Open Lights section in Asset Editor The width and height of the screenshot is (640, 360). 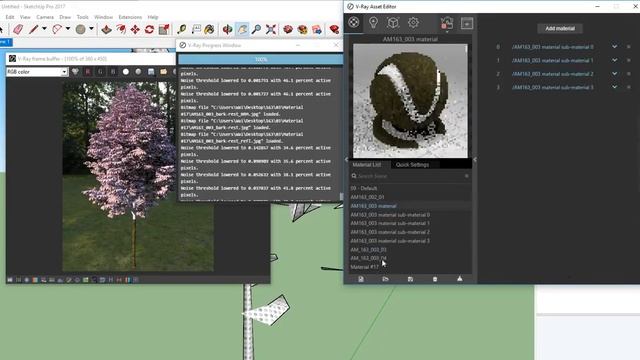click(373, 22)
